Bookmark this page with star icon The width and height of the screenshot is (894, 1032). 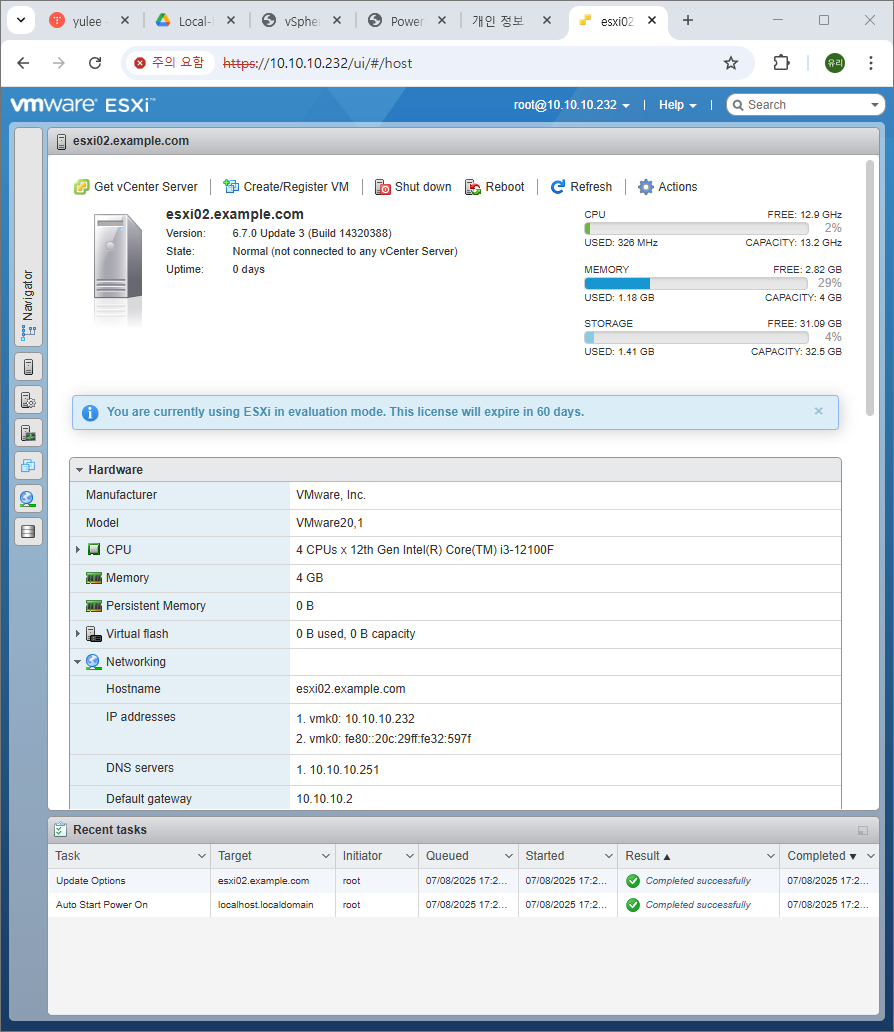point(731,63)
